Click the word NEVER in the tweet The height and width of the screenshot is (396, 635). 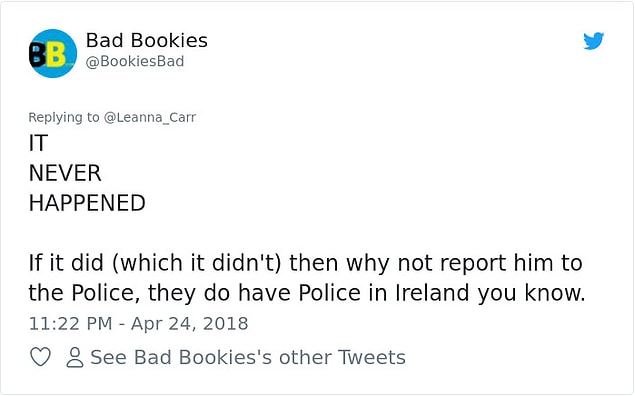click(x=65, y=173)
